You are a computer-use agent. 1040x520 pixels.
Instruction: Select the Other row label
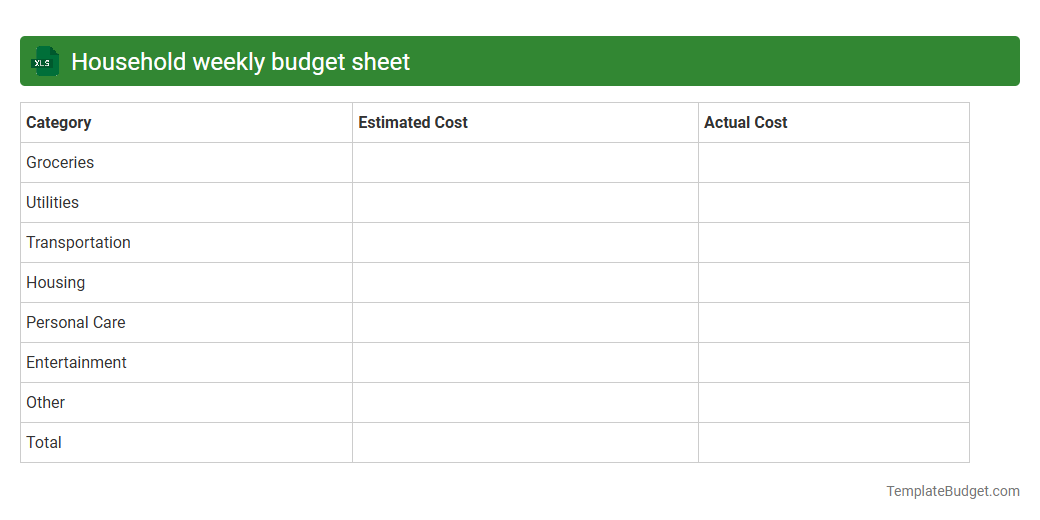(45, 403)
